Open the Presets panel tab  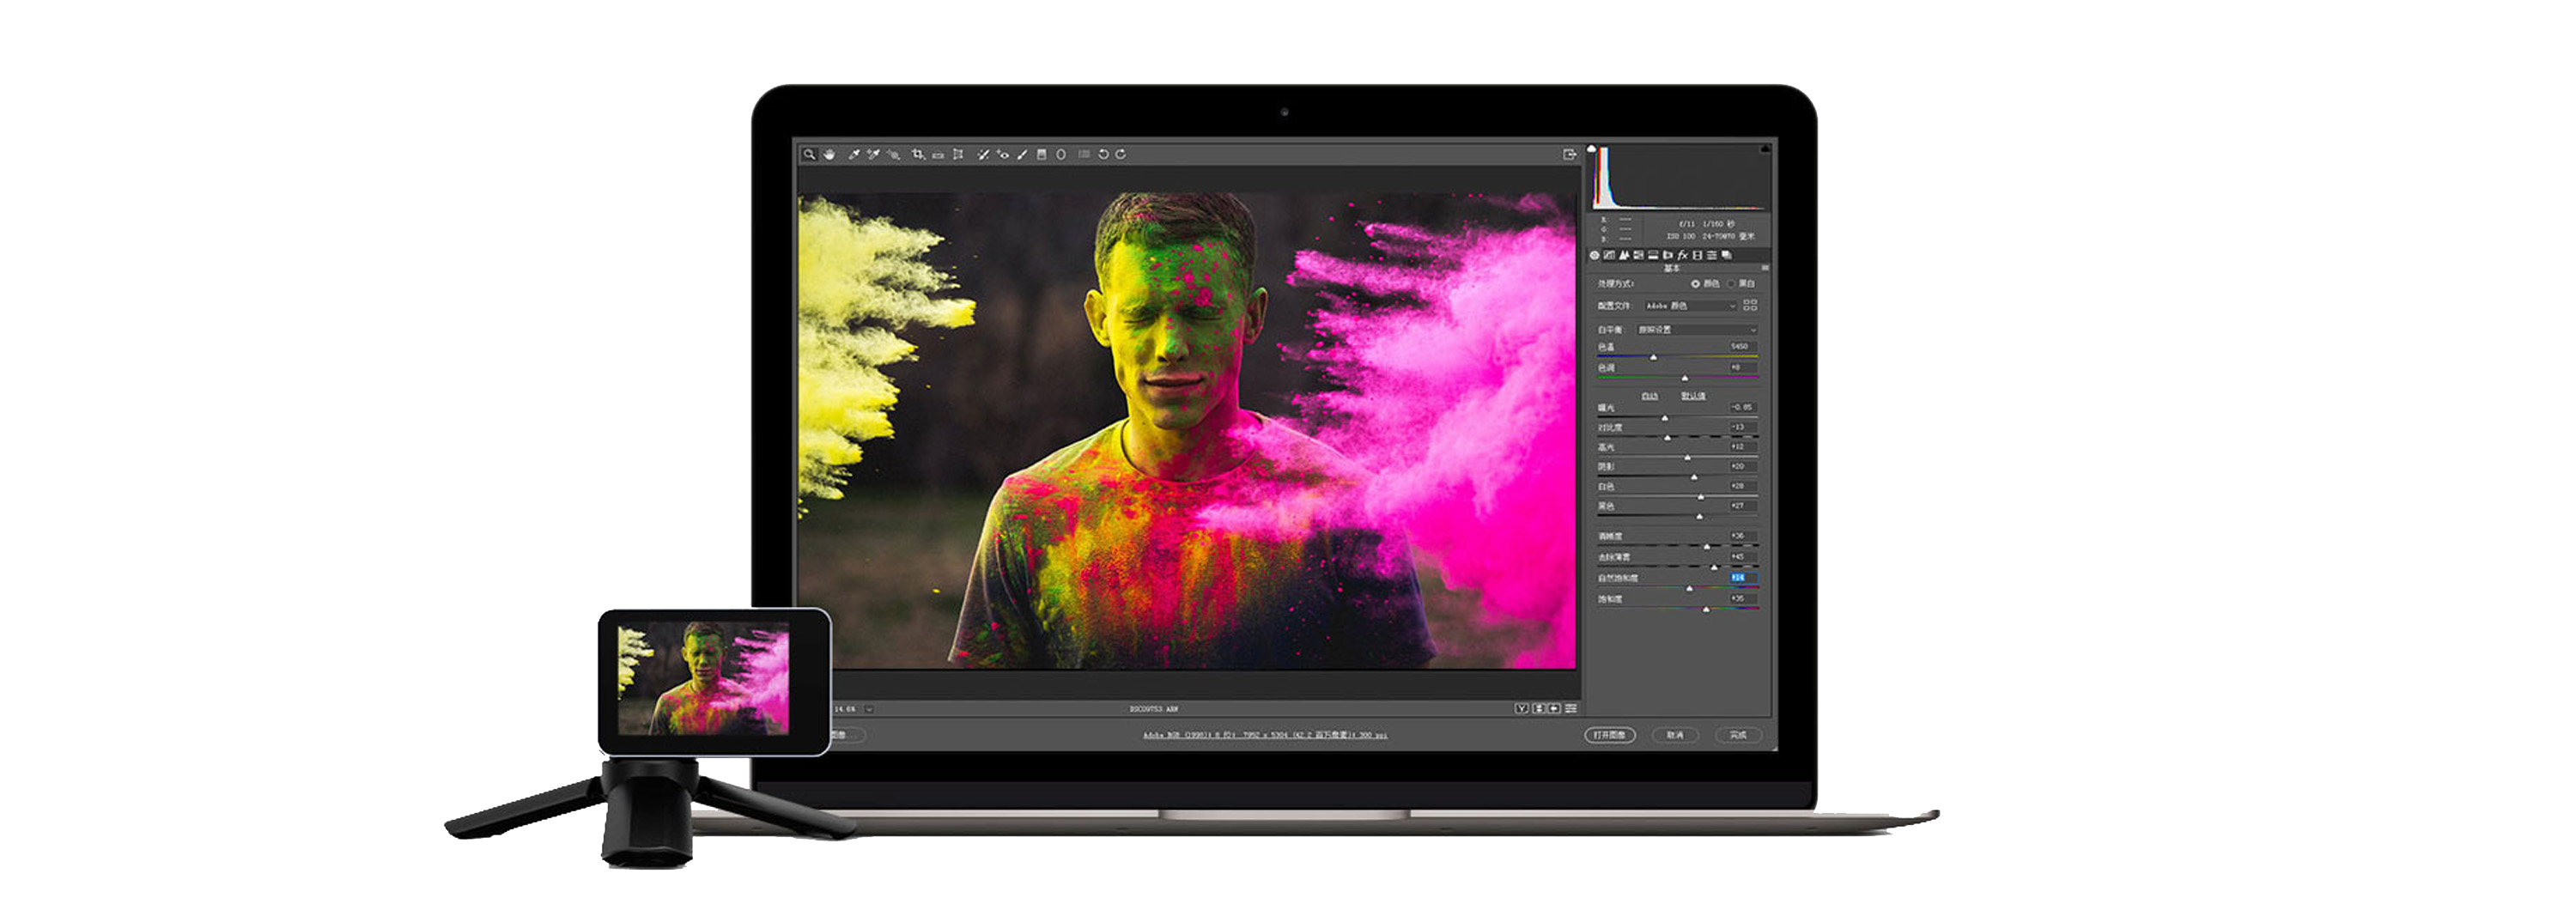tap(1712, 256)
